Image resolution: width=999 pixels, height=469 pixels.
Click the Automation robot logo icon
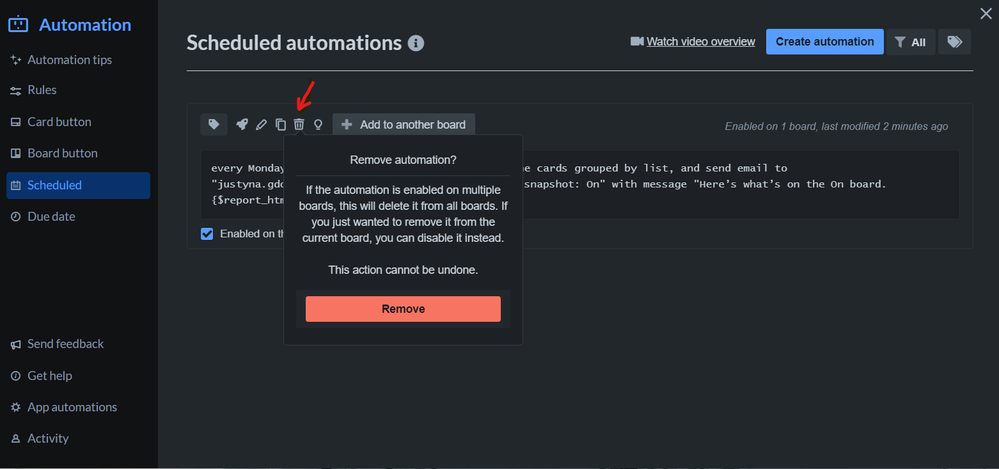pos(18,25)
